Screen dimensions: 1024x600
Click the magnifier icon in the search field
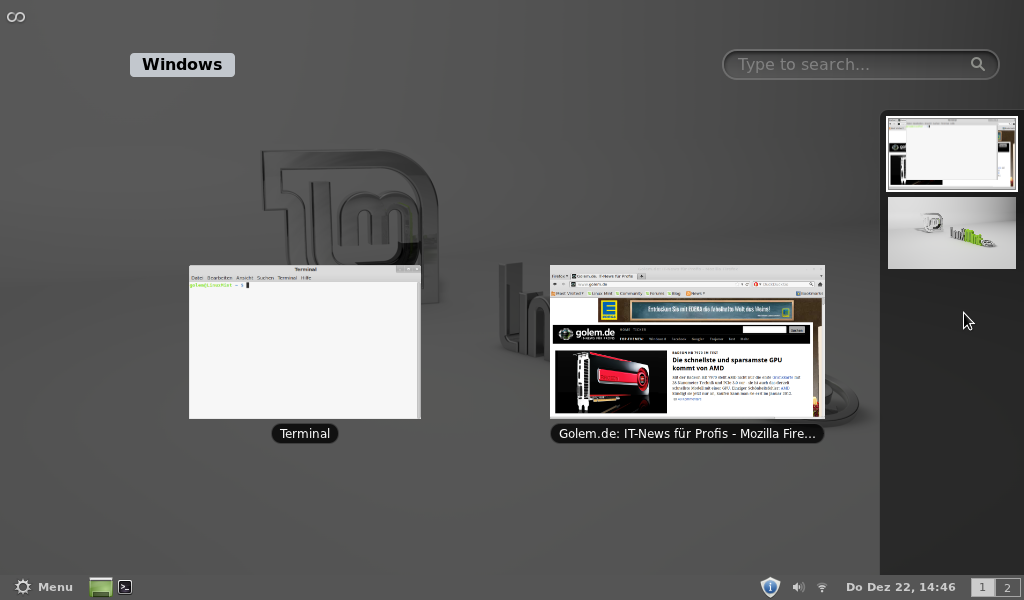tap(977, 64)
